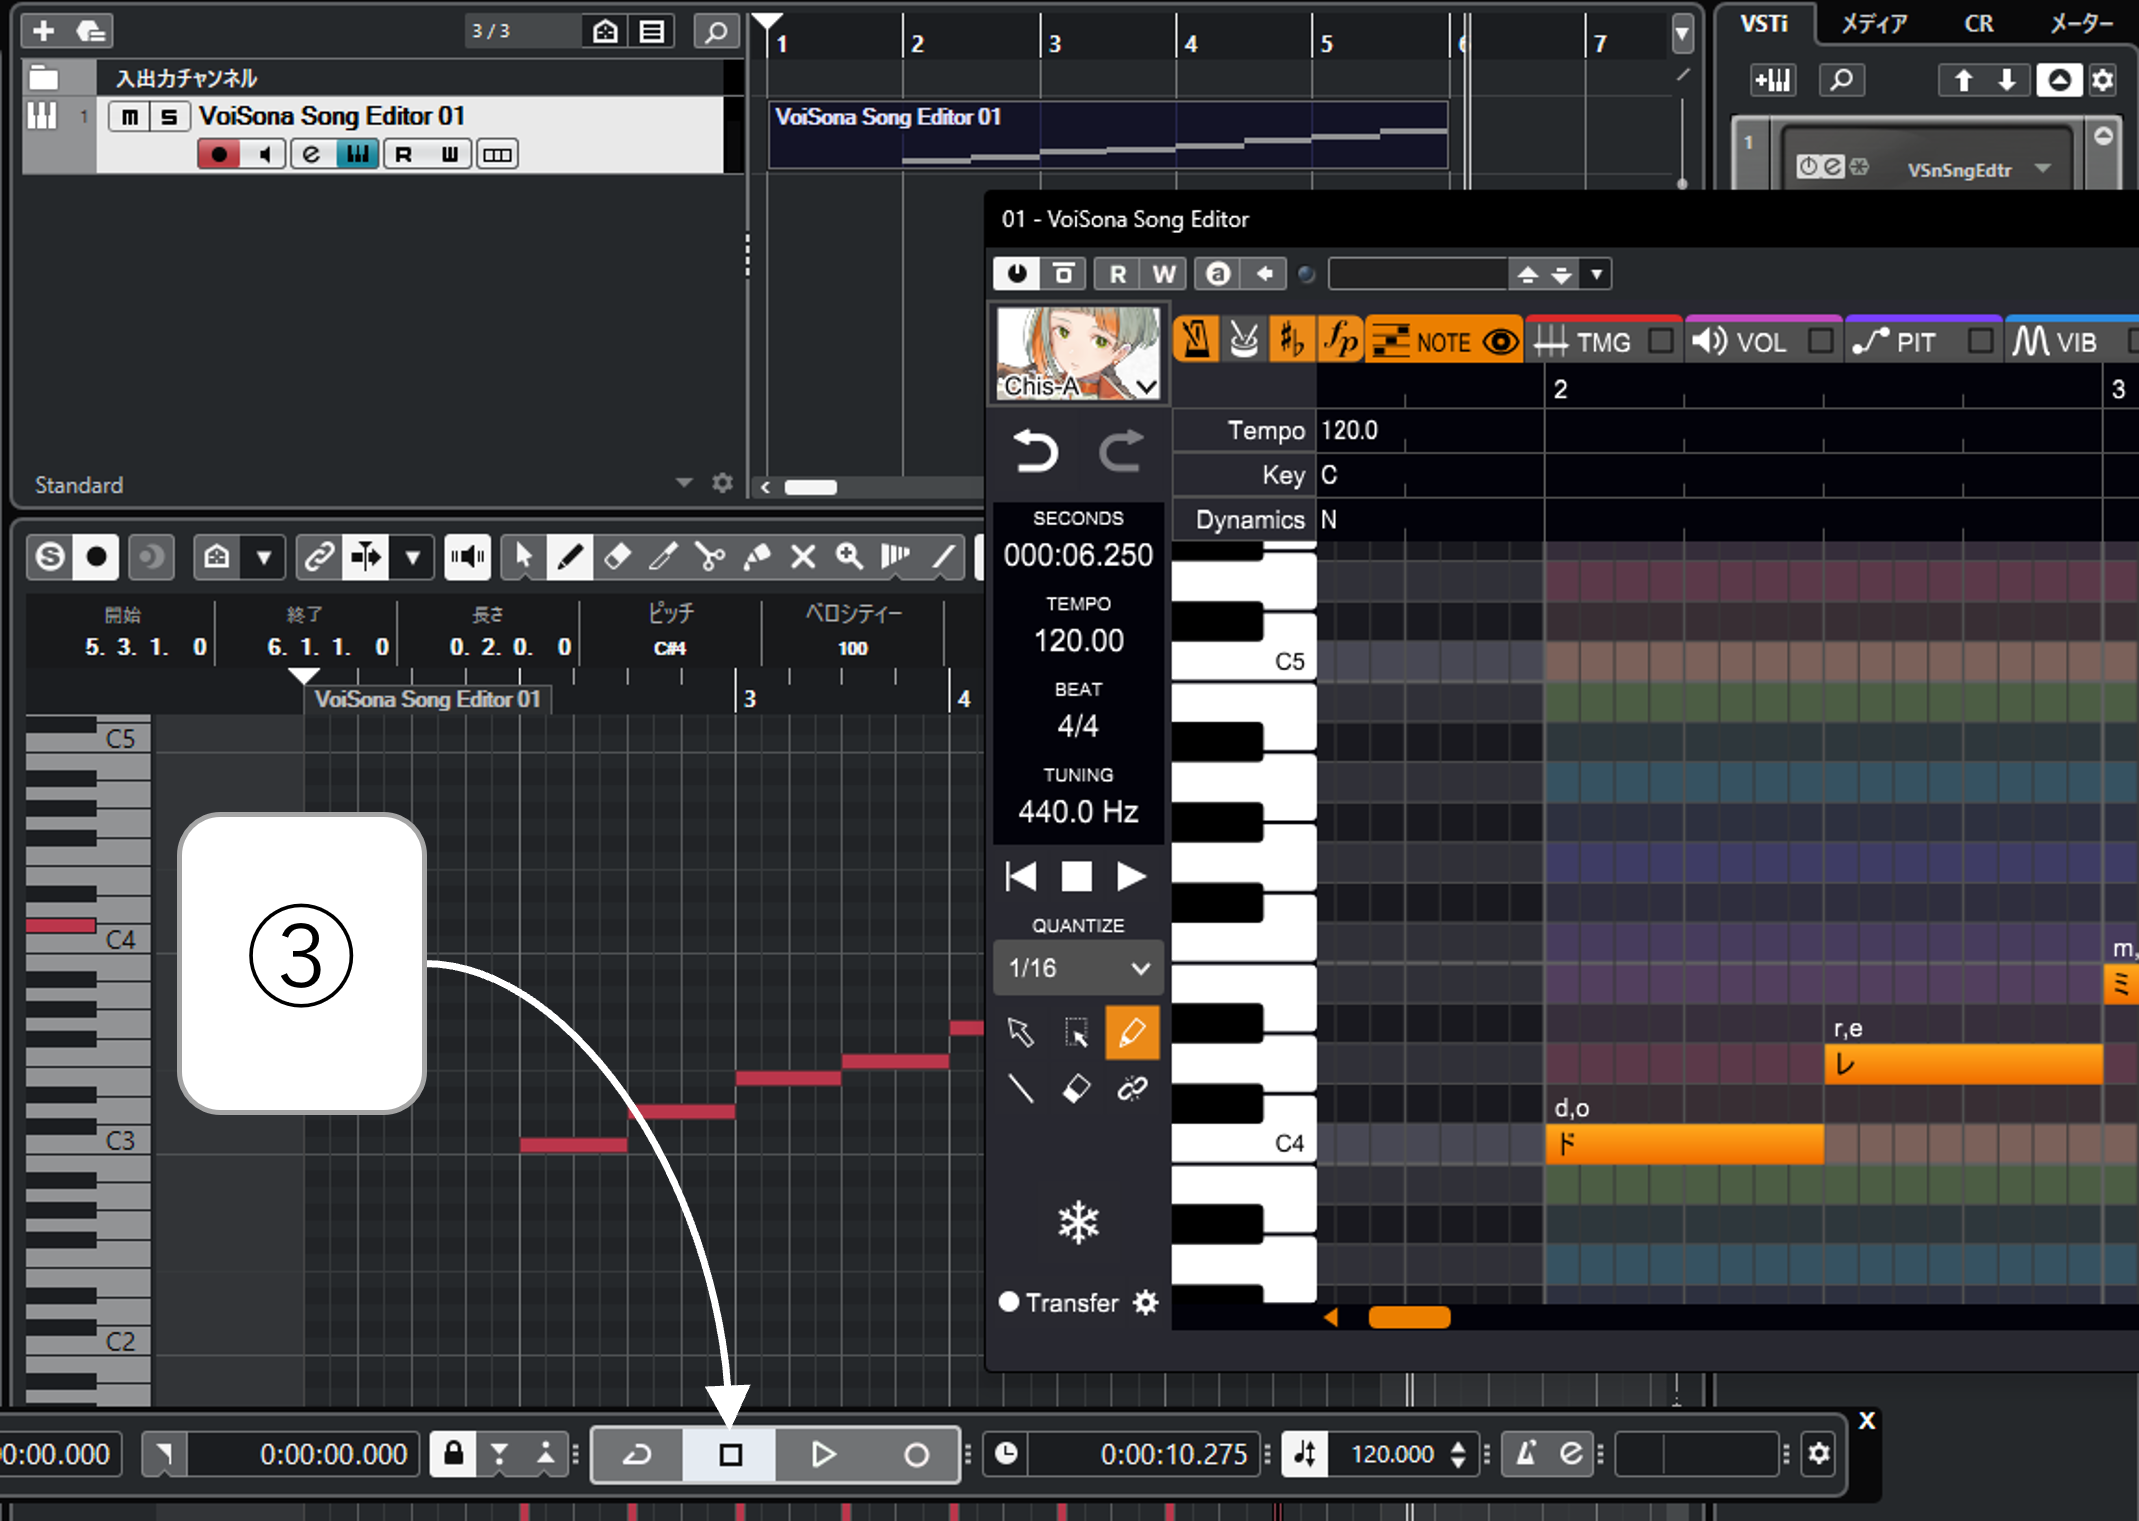Select the scissors split tool

tap(710, 557)
